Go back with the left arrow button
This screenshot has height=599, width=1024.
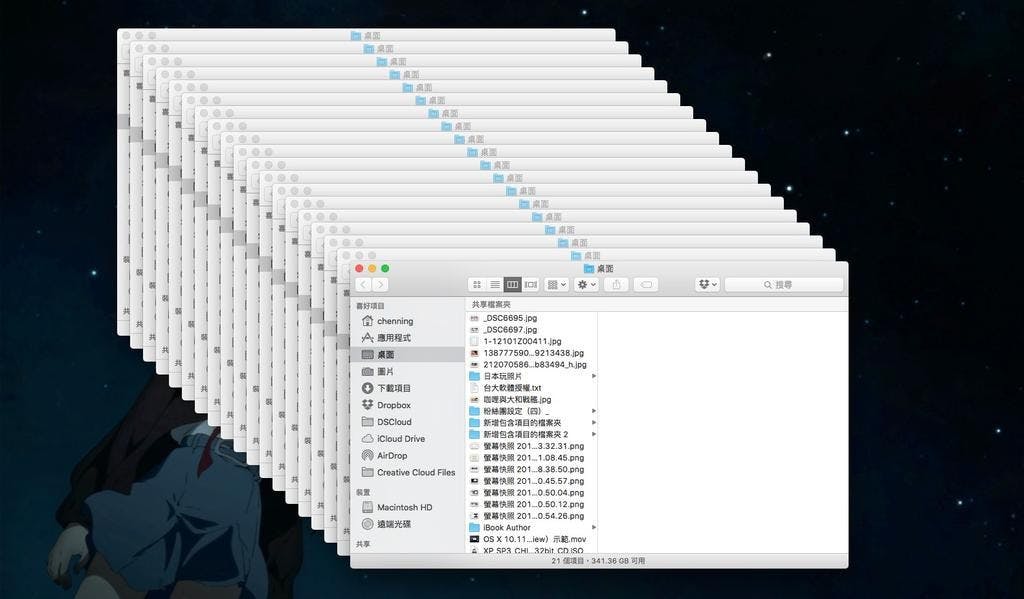[364, 285]
